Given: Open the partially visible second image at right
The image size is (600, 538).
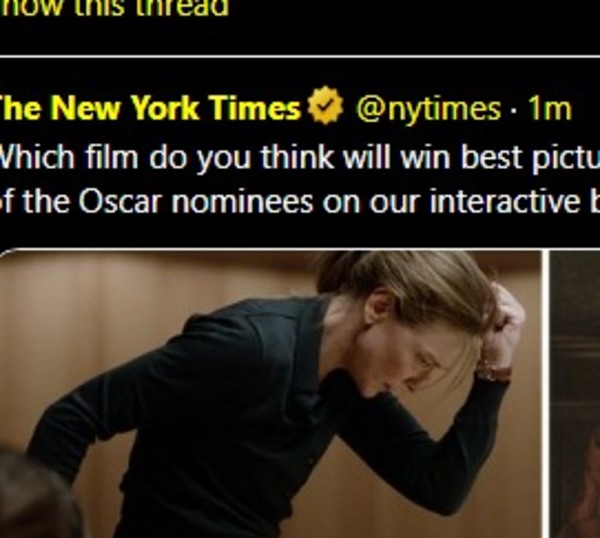Looking at the screenshot, I should pyautogui.click(x=575, y=394).
